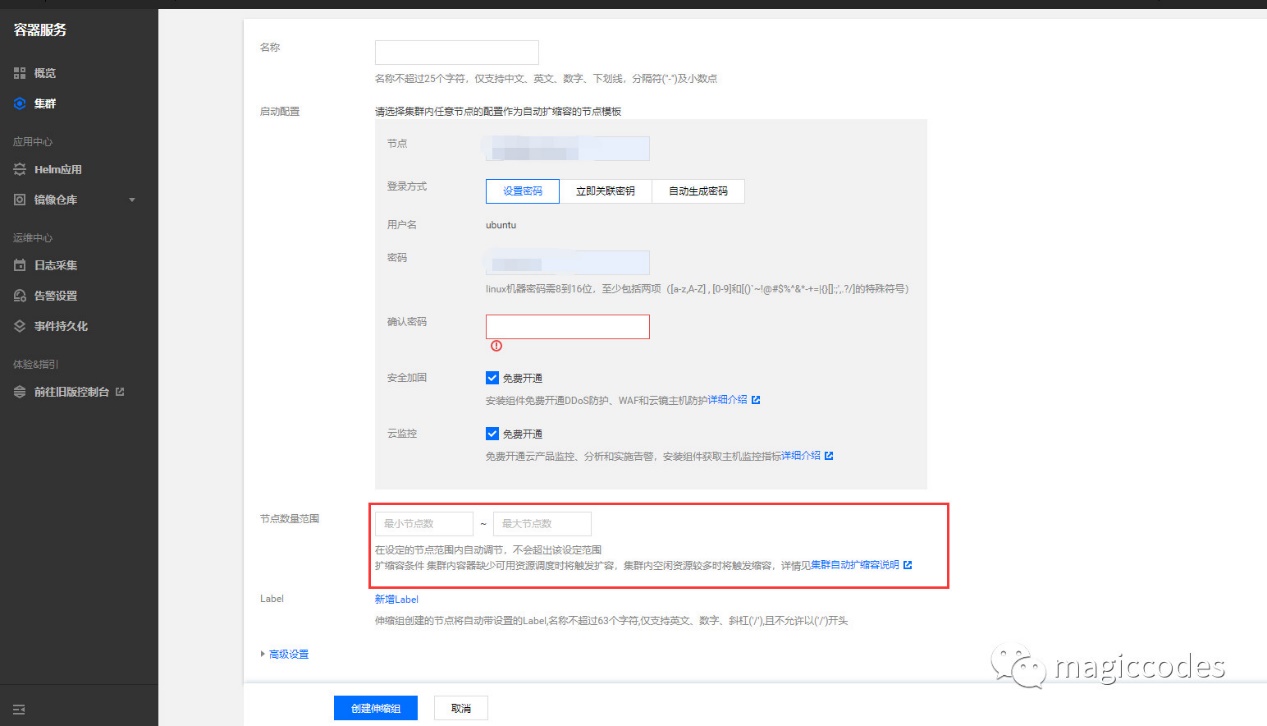Open the Helm应用 icon
This screenshot has height=726, width=1267.
(19, 169)
